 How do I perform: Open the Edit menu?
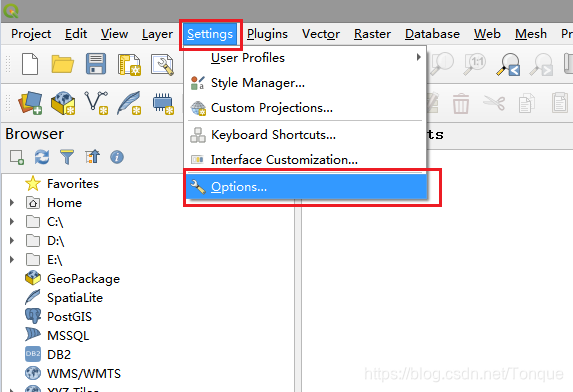[x=76, y=34]
